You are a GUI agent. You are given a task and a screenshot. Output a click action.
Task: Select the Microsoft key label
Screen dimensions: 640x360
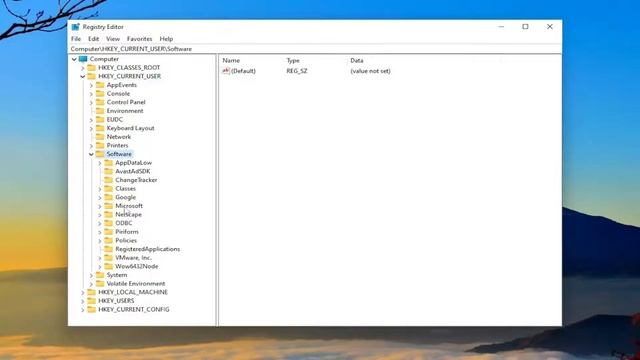tap(129, 206)
